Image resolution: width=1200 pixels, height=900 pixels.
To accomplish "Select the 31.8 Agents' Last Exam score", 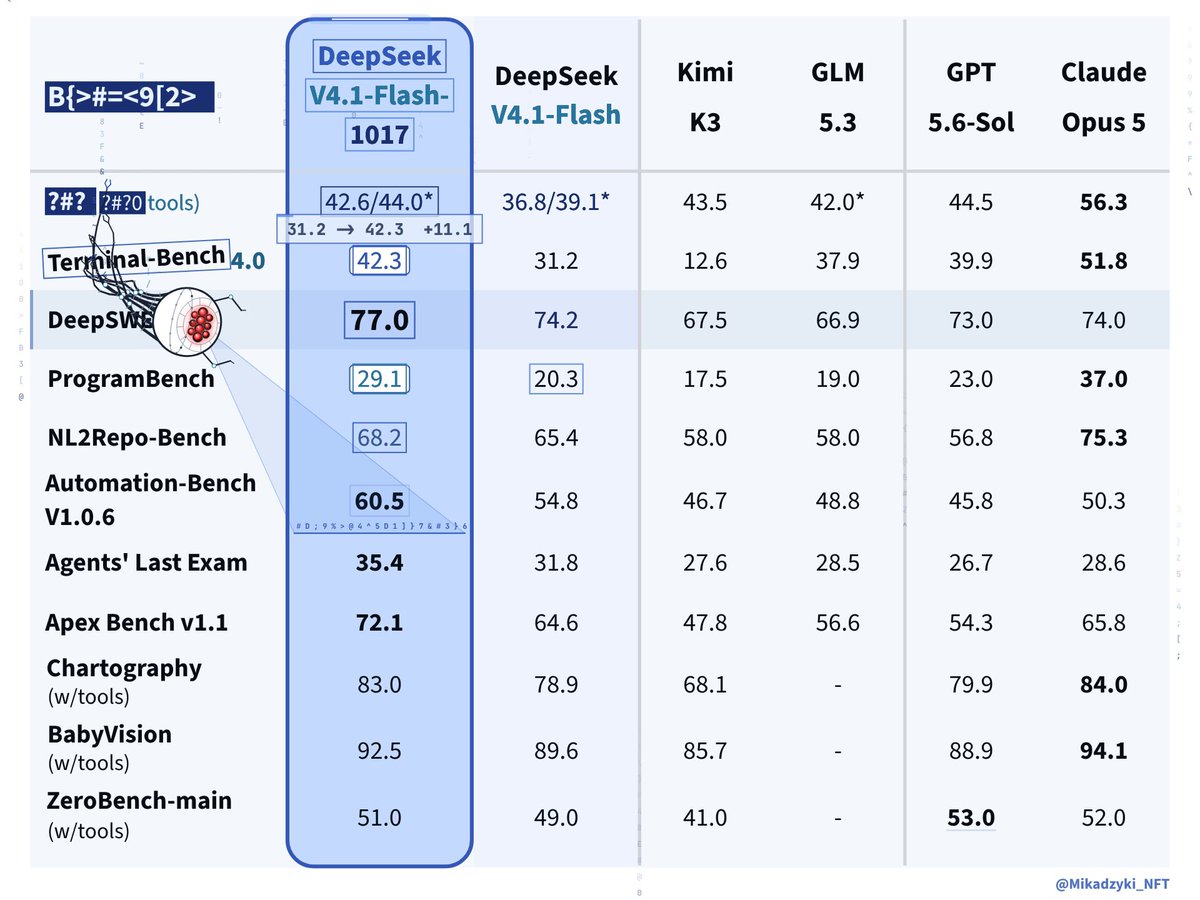I will pos(555,562).
